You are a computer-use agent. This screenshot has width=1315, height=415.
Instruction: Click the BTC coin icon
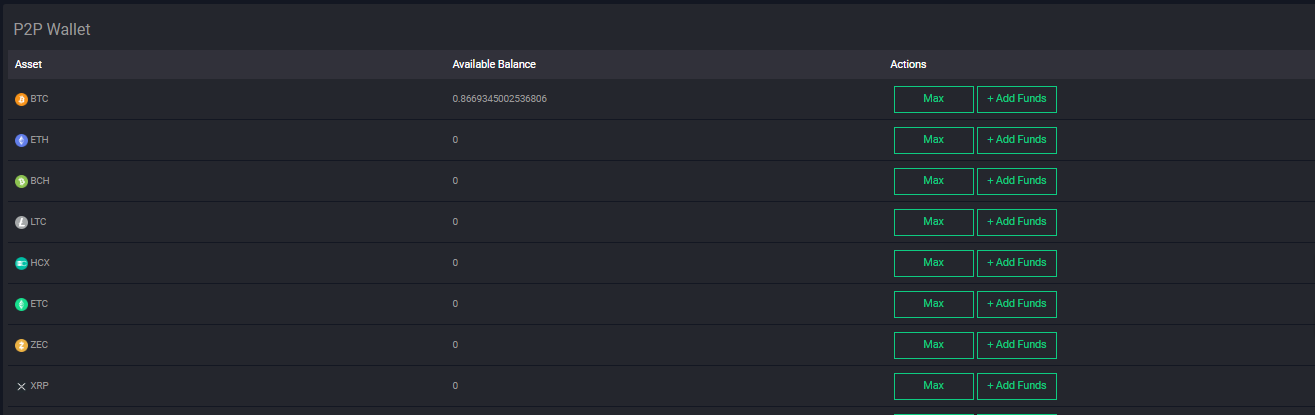click(x=21, y=100)
